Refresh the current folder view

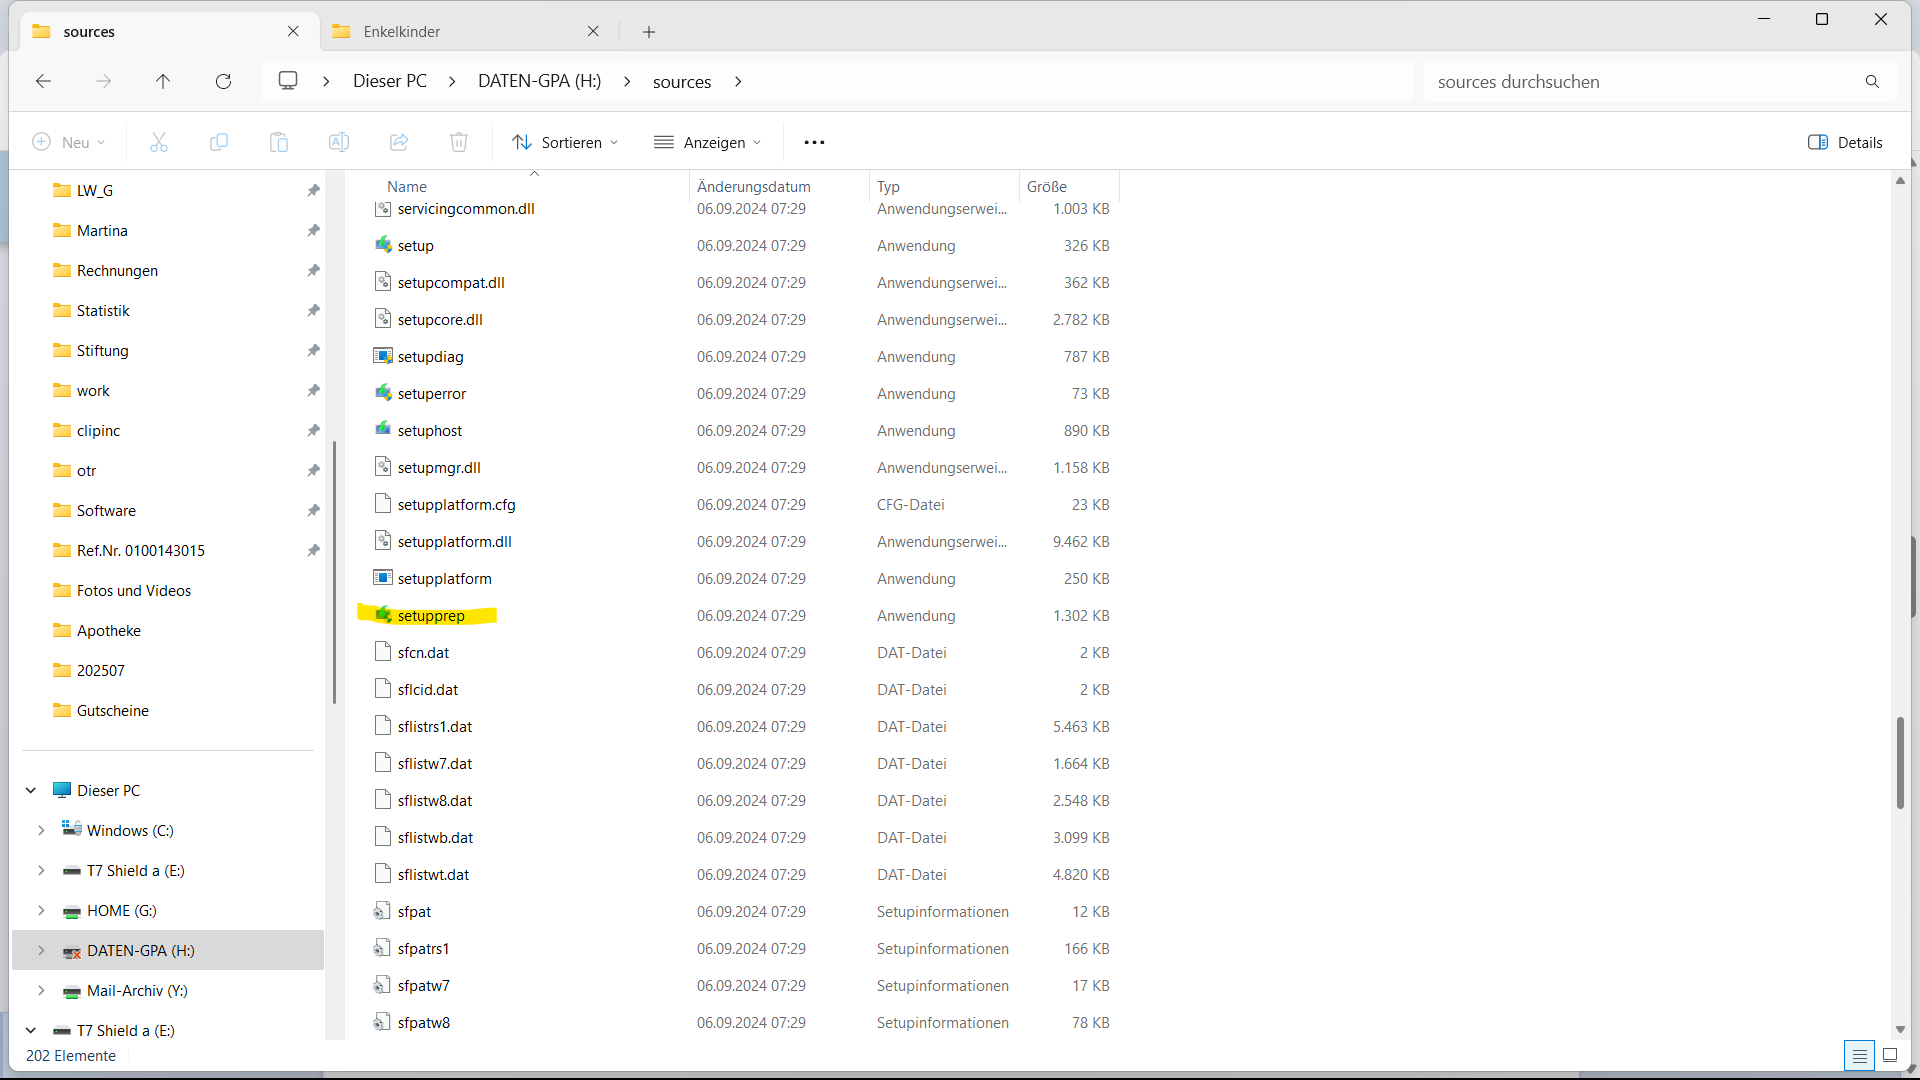(x=223, y=81)
